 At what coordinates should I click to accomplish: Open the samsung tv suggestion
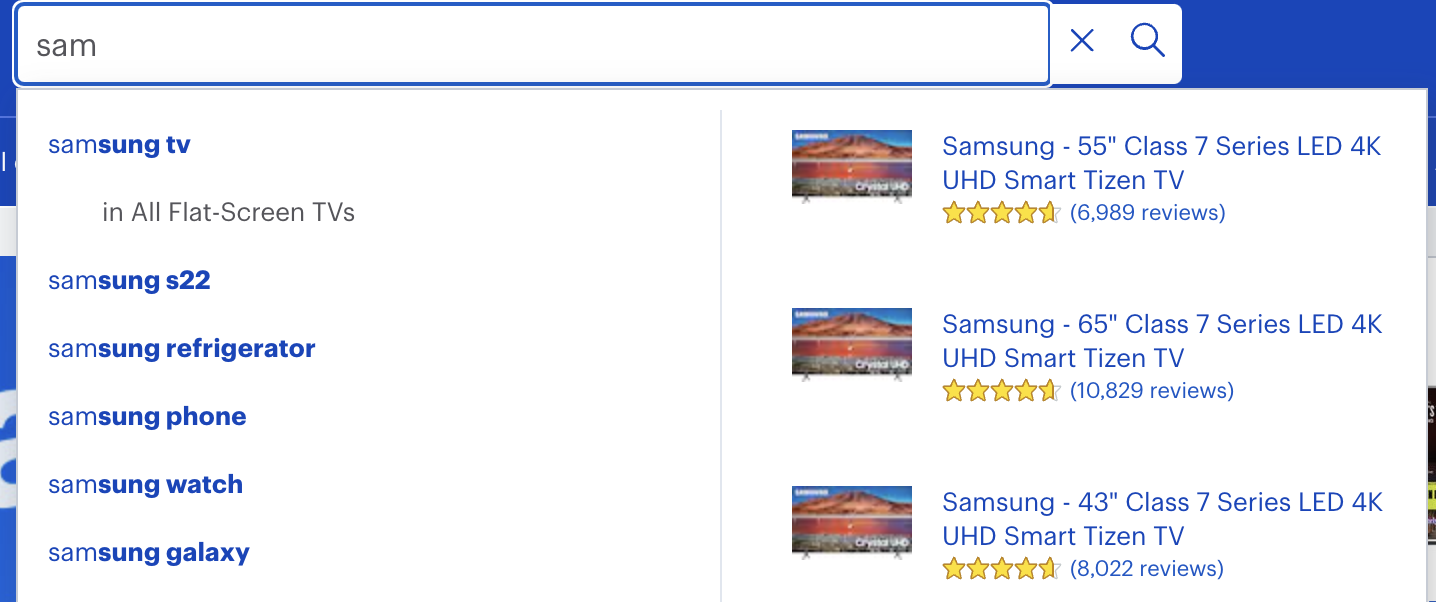119,144
